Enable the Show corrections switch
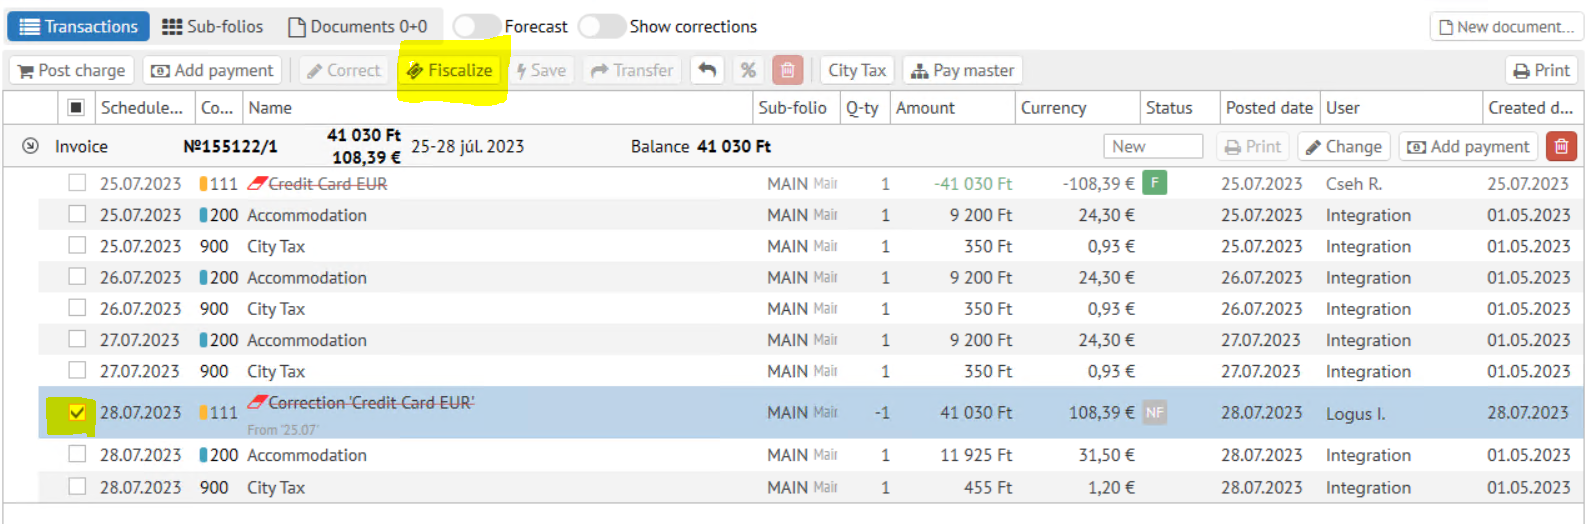Image resolution: width=1588 pixels, height=524 pixels. 601,27
